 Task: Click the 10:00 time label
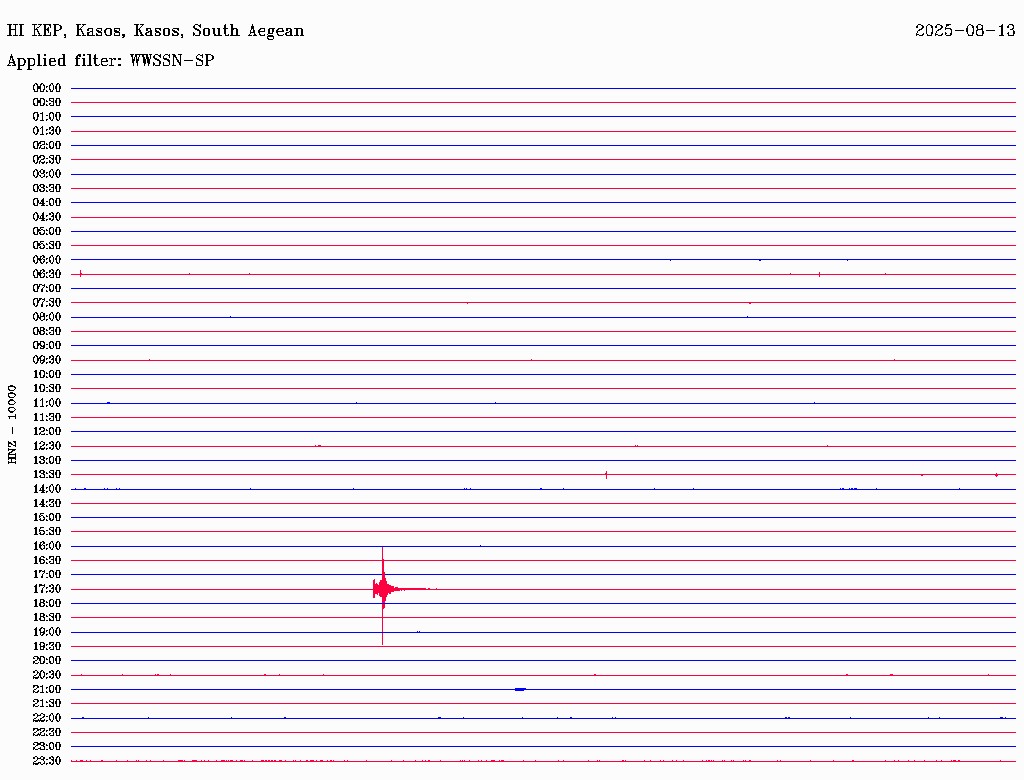[46, 374]
